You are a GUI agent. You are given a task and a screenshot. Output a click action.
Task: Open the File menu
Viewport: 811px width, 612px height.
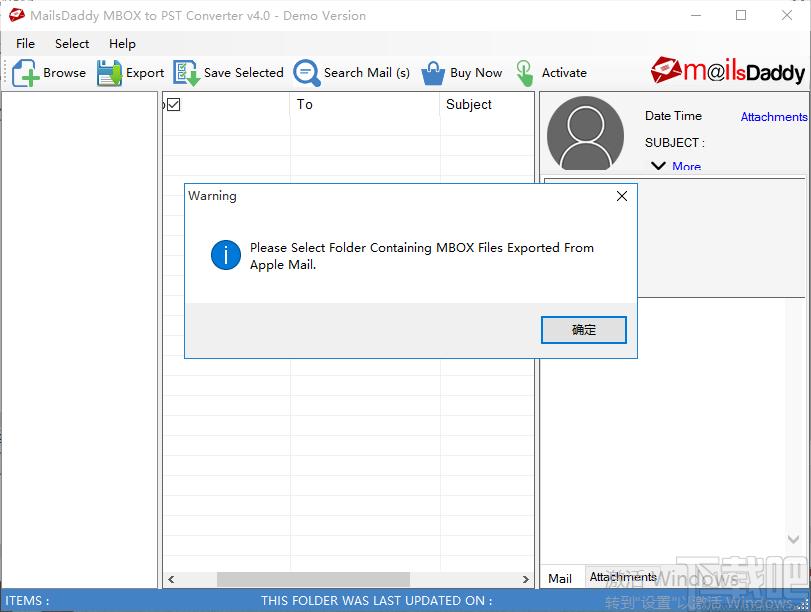coord(25,43)
